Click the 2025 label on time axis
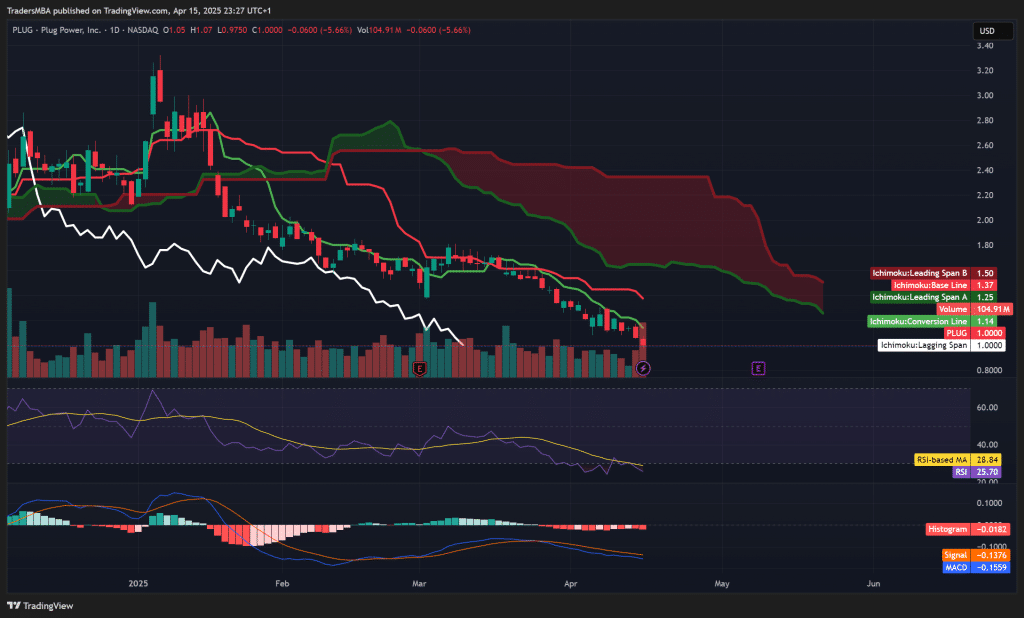The image size is (1024, 618). pos(138,583)
